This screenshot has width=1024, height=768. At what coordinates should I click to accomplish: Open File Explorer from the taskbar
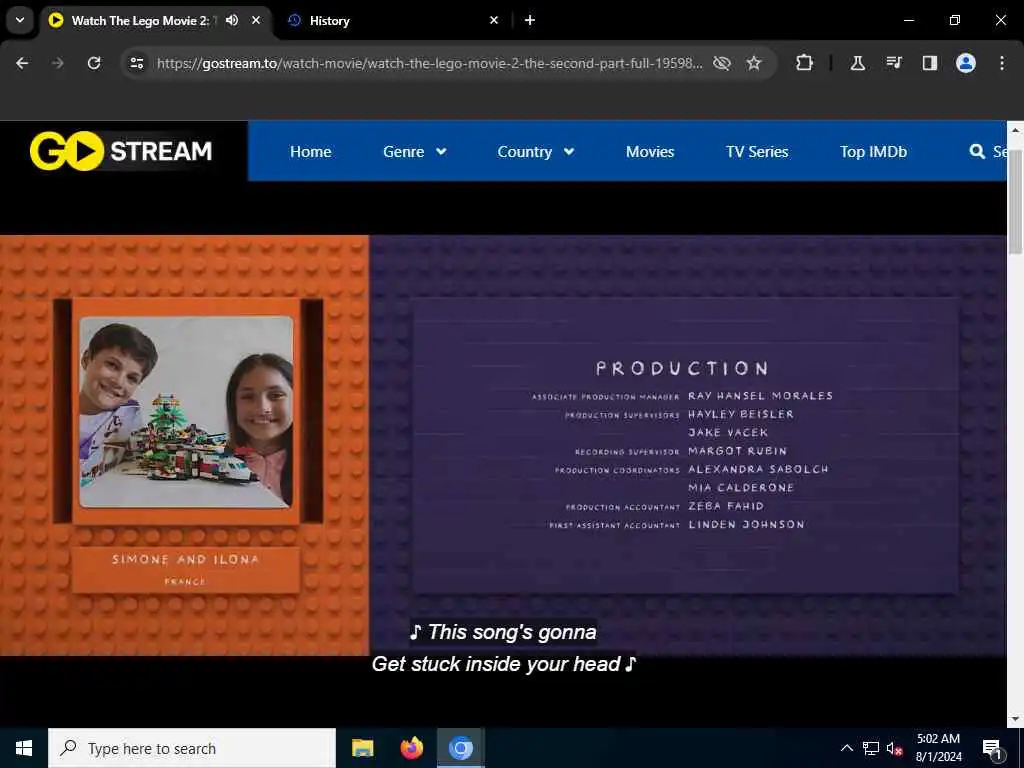point(362,748)
